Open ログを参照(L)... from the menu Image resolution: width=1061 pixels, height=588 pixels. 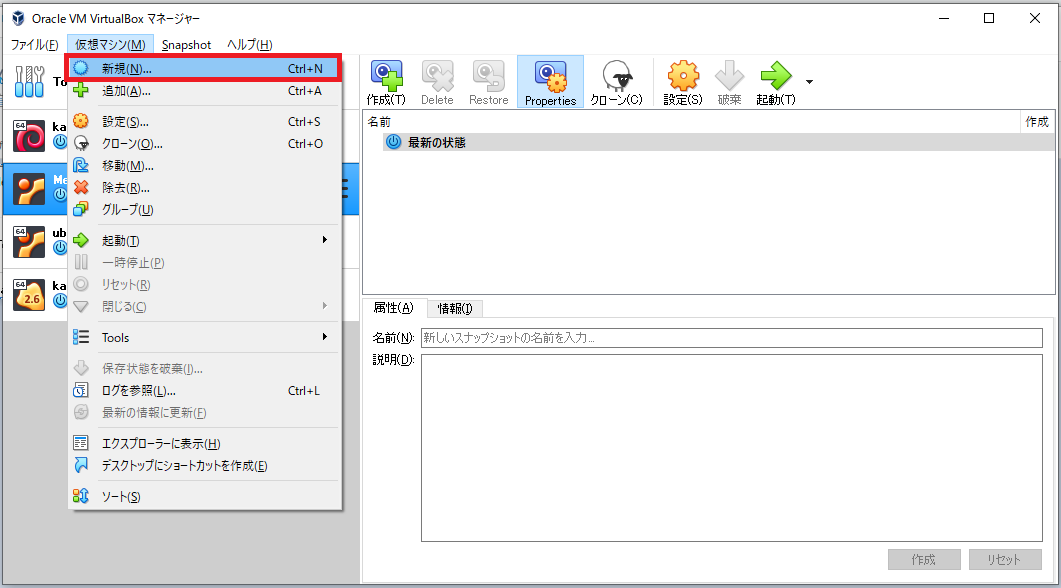click(x=204, y=390)
